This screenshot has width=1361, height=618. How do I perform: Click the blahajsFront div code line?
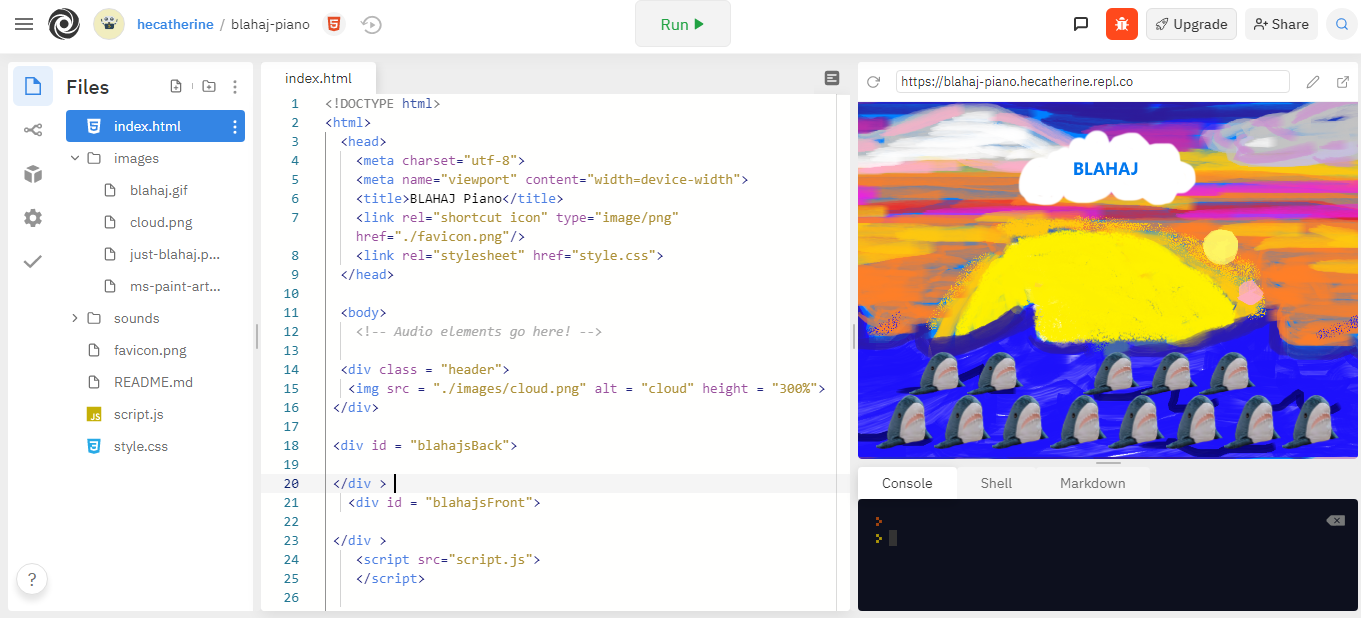click(x=444, y=502)
